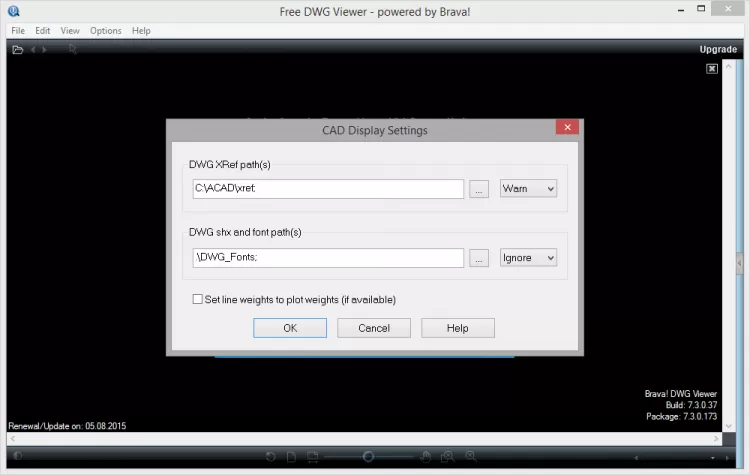Viewport: 750px width, 475px height.
Task: Click the Package: 7.3.0.173 text
Action: point(682,417)
